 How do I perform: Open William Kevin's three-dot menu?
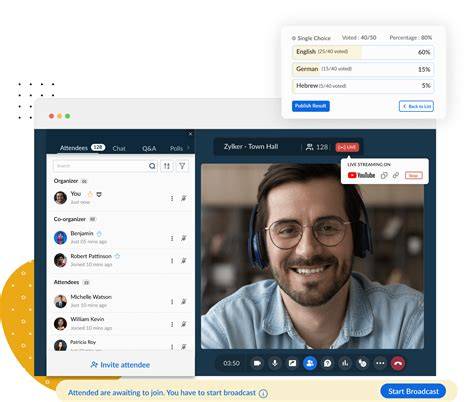coord(172,324)
